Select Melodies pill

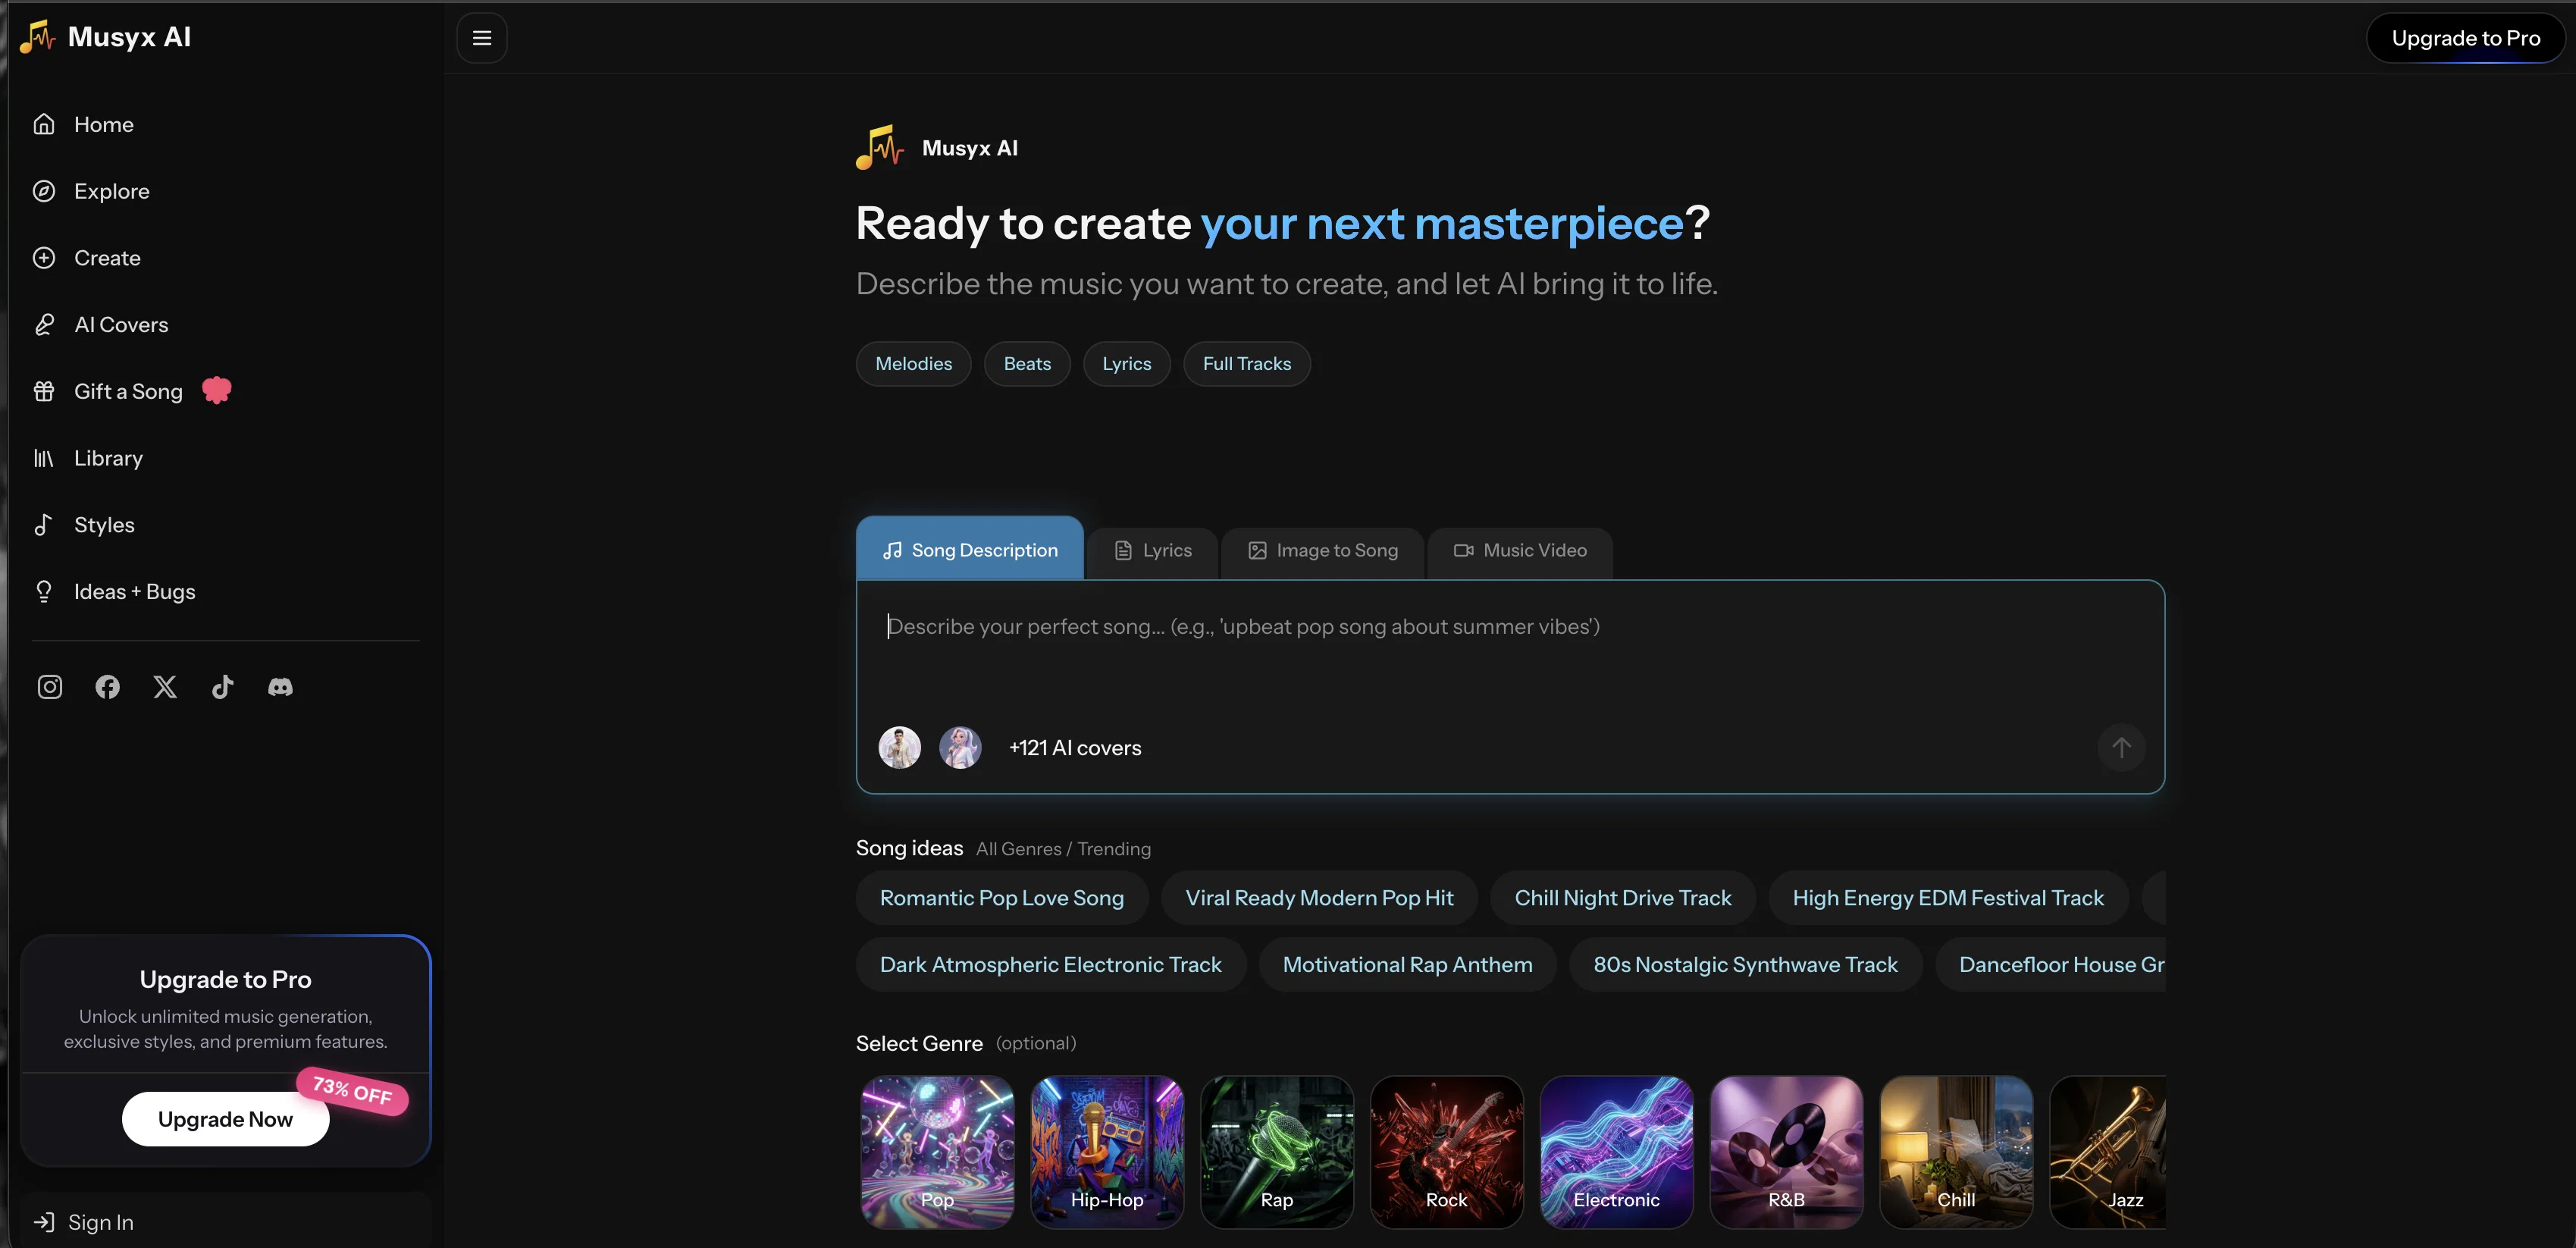coord(913,364)
